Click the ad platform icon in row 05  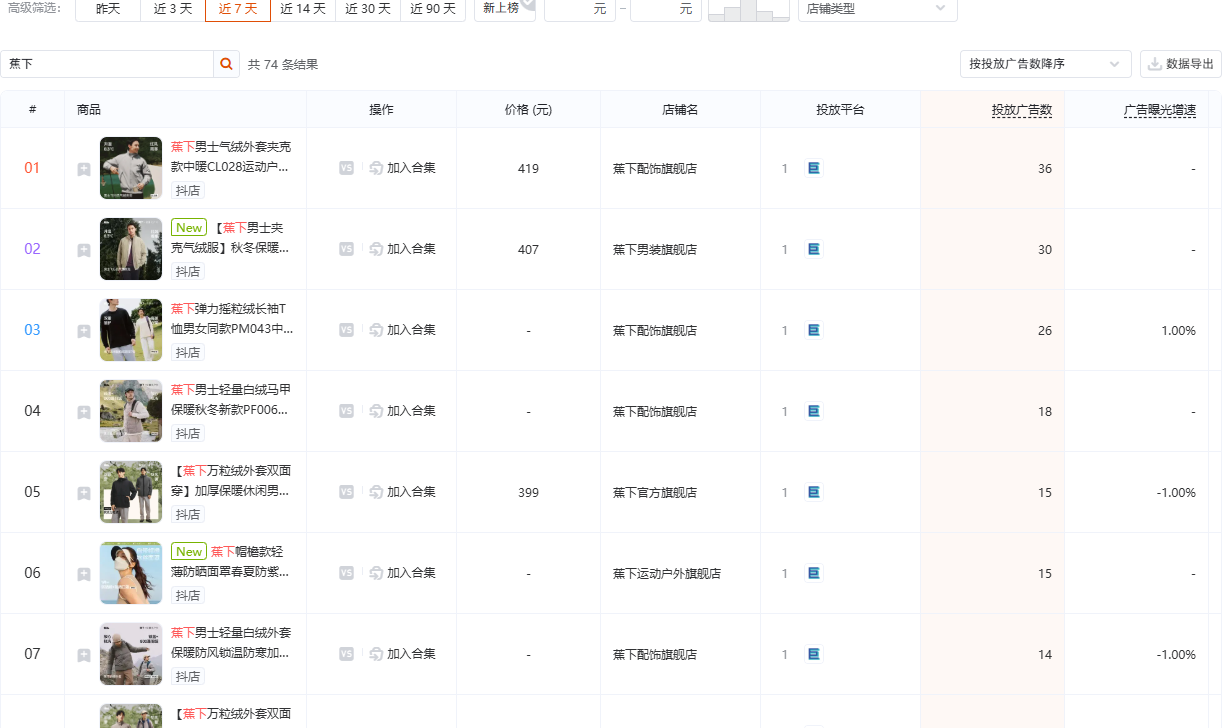(813, 492)
